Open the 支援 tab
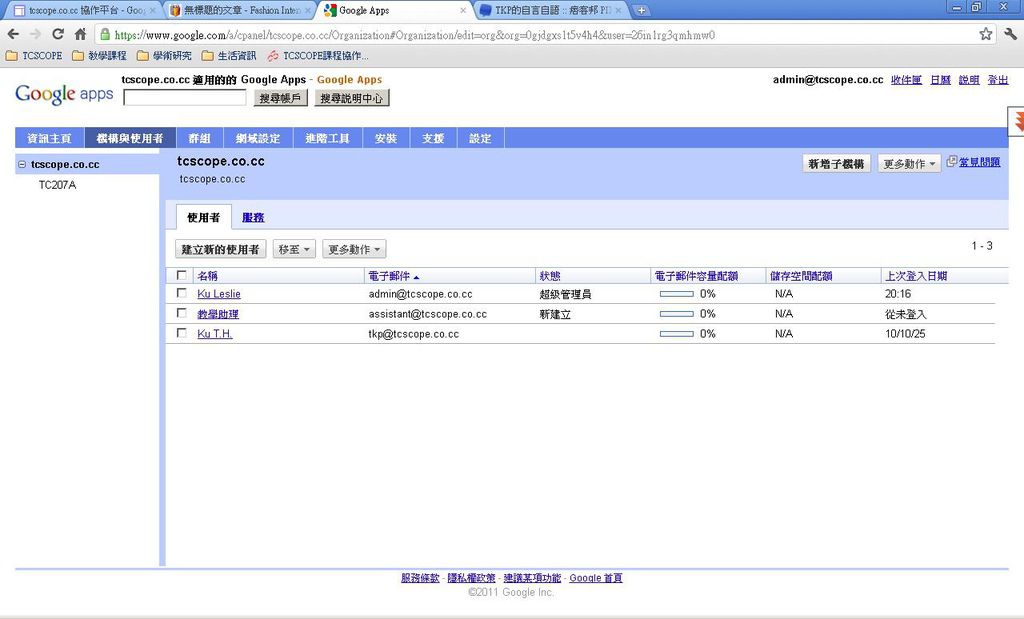Viewport: 1024px width, 619px height. [x=433, y=138]
